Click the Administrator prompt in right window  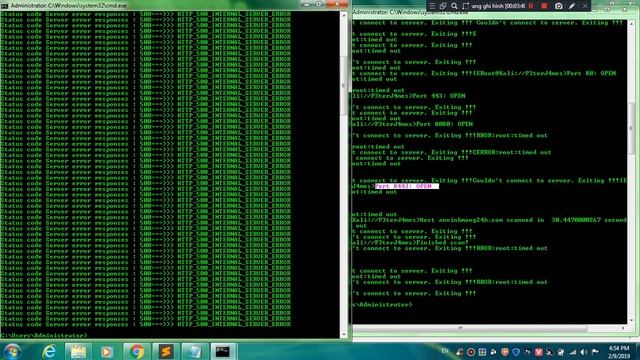pos(382,304)
